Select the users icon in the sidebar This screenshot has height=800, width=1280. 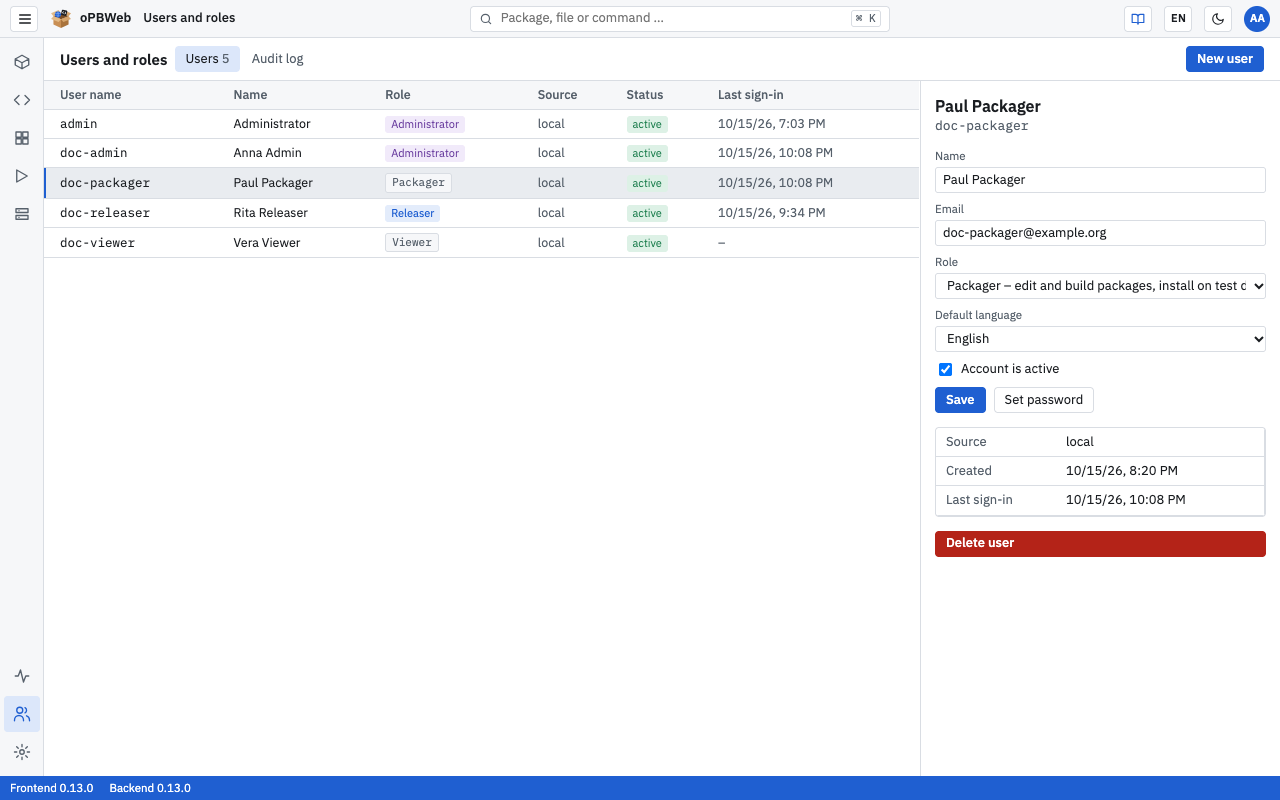pyautogui.click(x=22, y=714)
